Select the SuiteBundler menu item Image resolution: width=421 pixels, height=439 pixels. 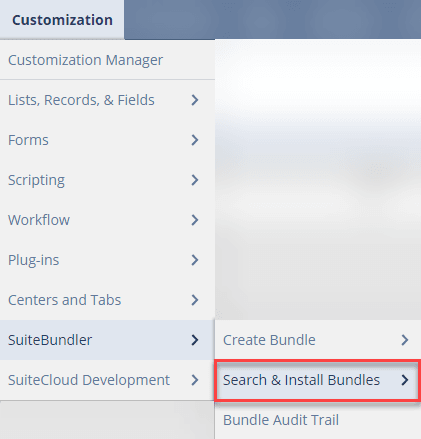coord(107,340)
